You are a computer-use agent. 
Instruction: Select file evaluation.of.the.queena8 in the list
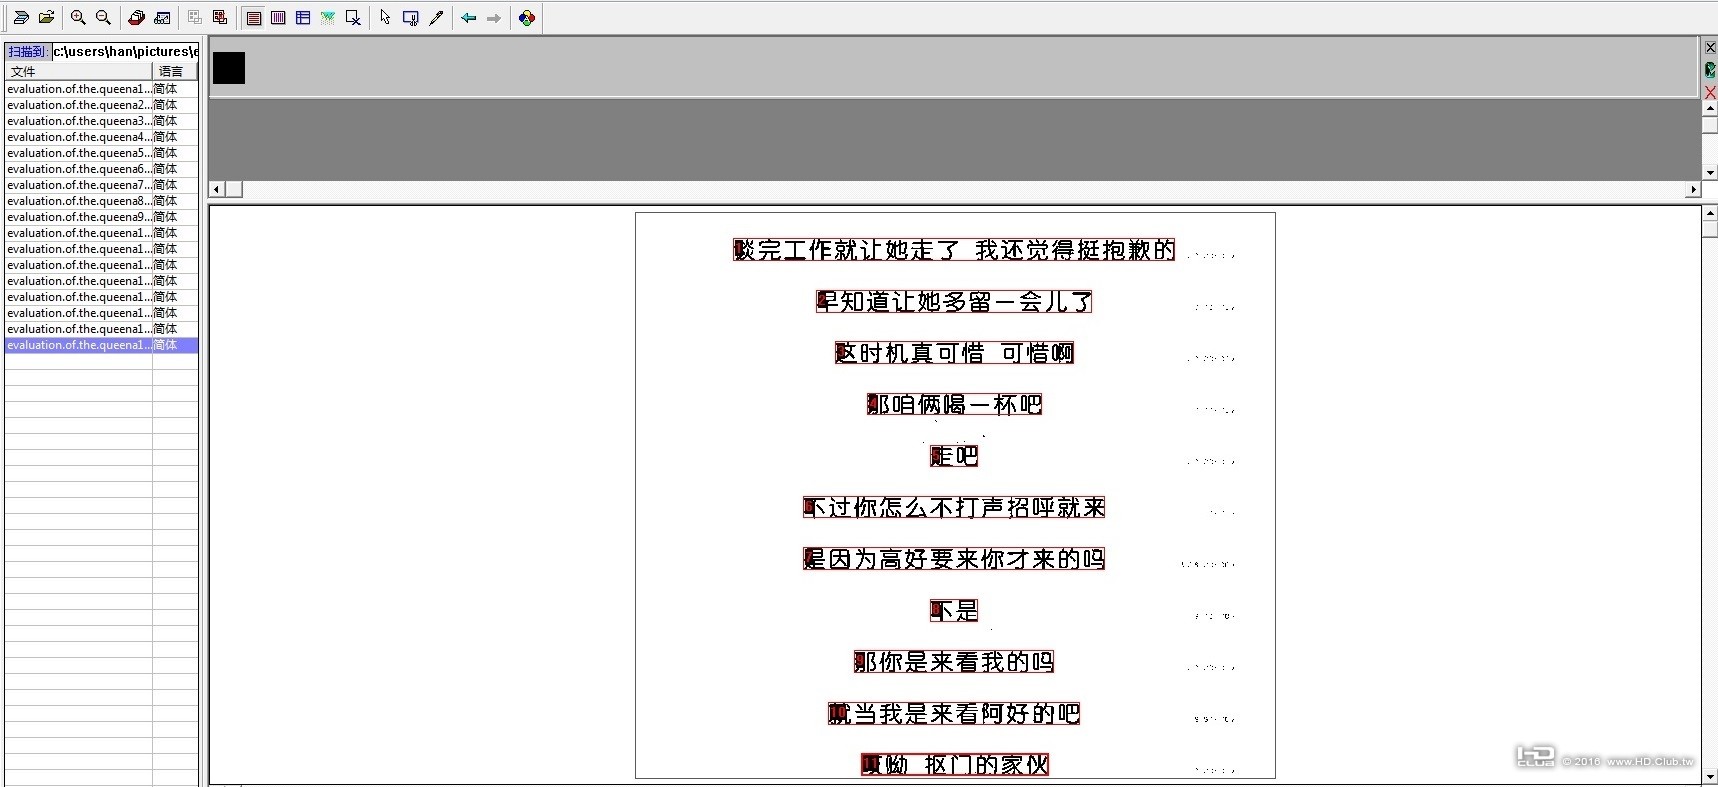(x=101, y=201)
